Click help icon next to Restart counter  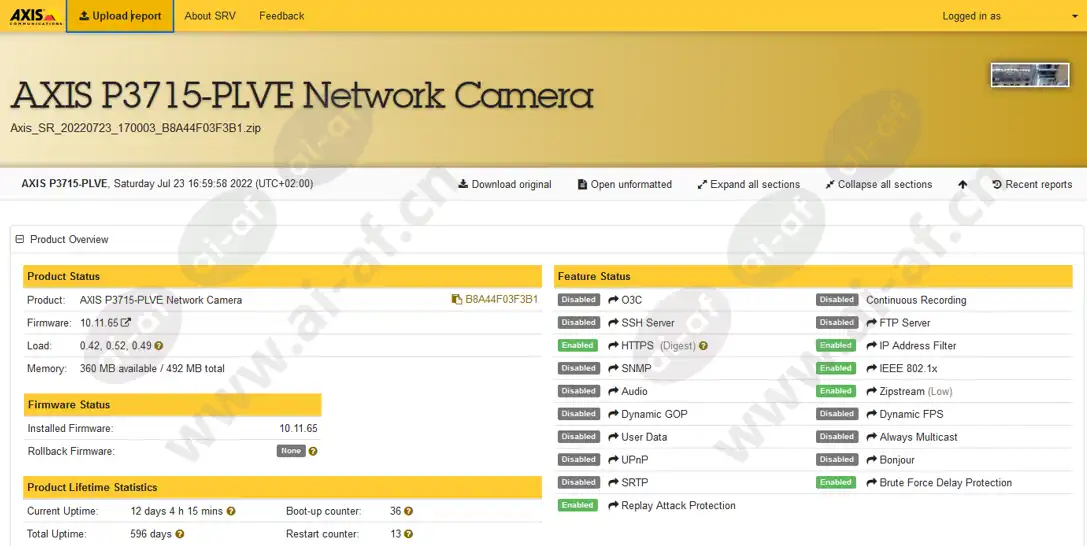point(408,534)
